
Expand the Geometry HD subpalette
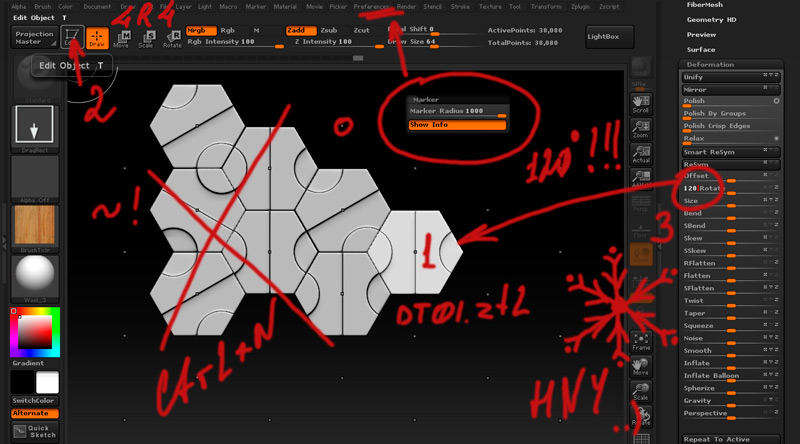click(x=711, y=20)
